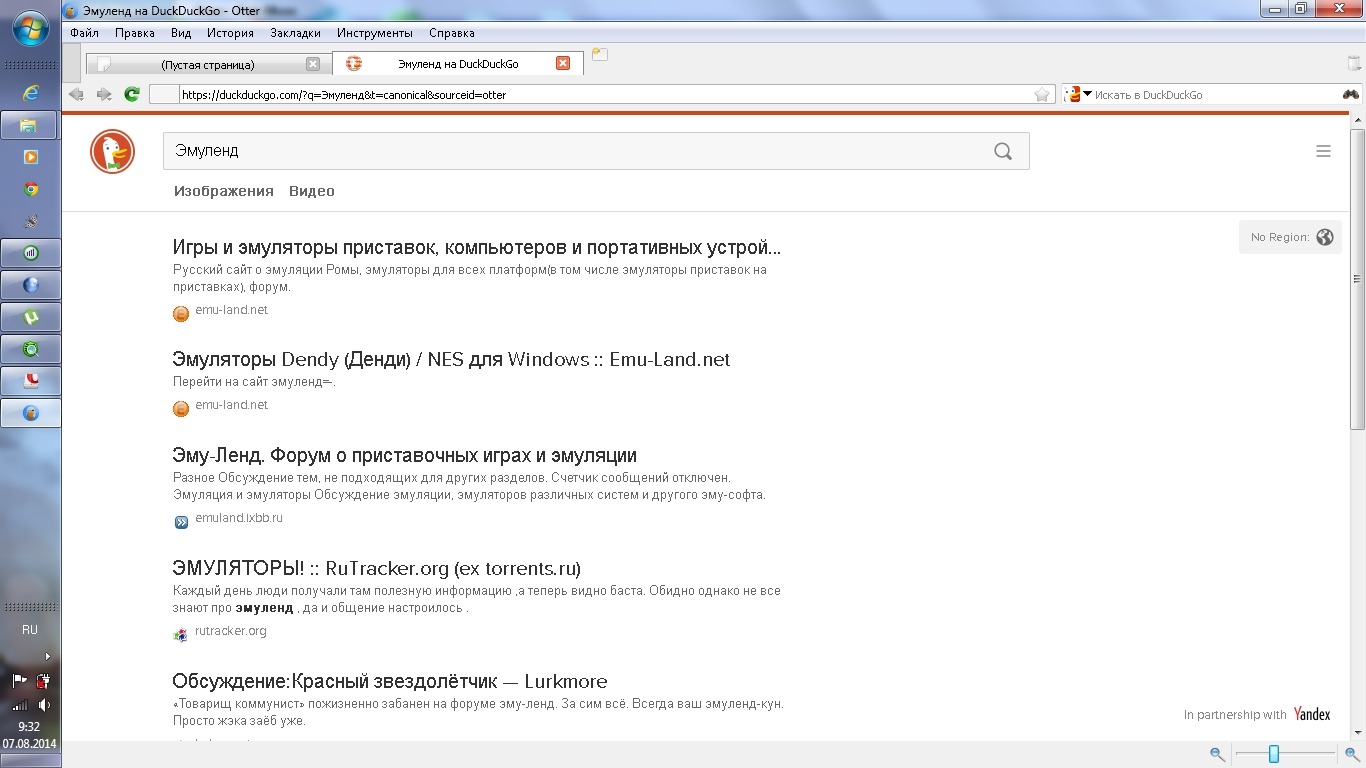The image size is (1366, 768).
Task: Open the Инструменты menu
Action: coord(375,33)
